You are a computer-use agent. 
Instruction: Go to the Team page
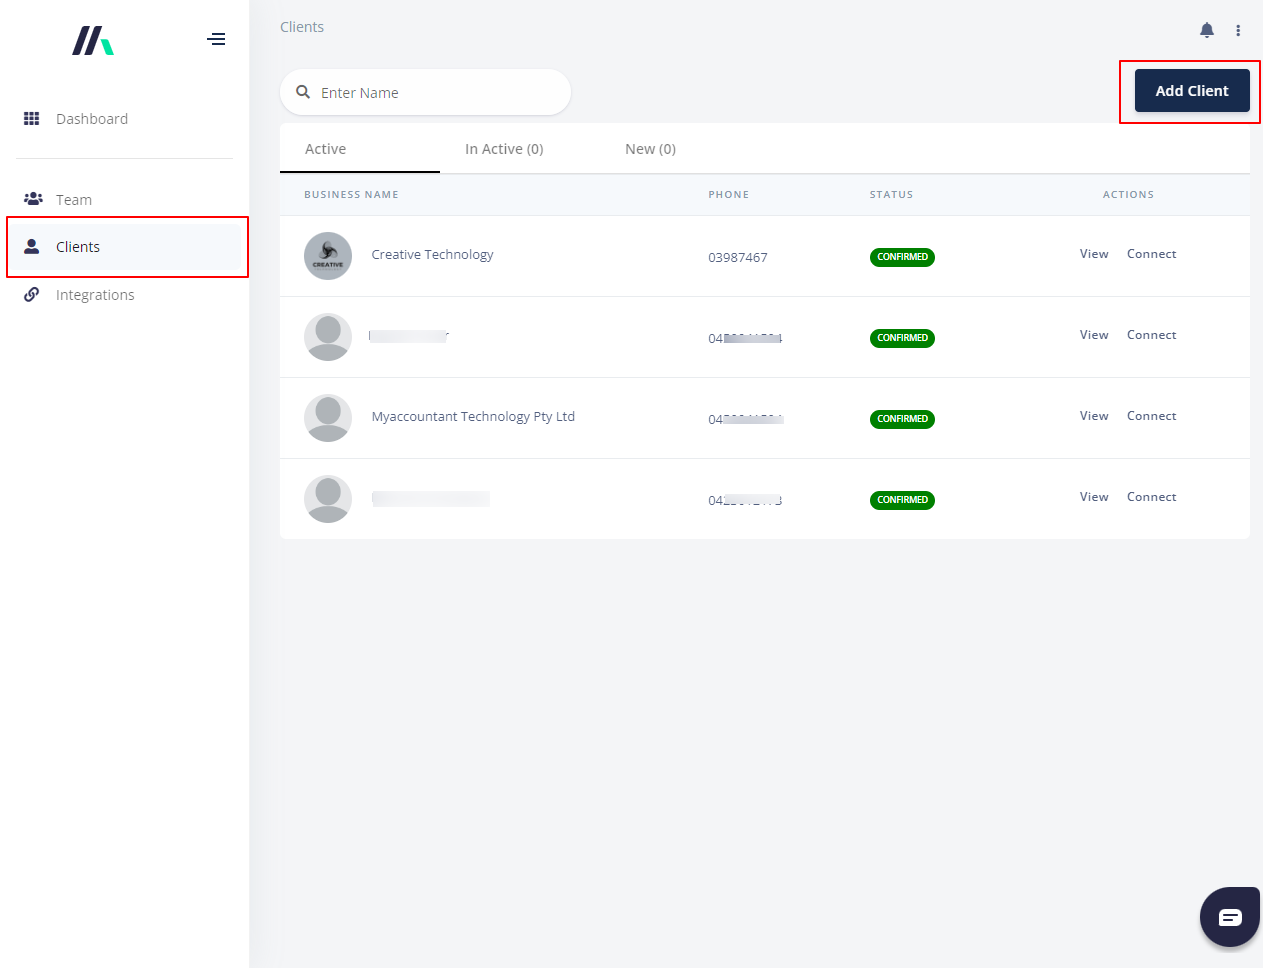coord(73,200)
